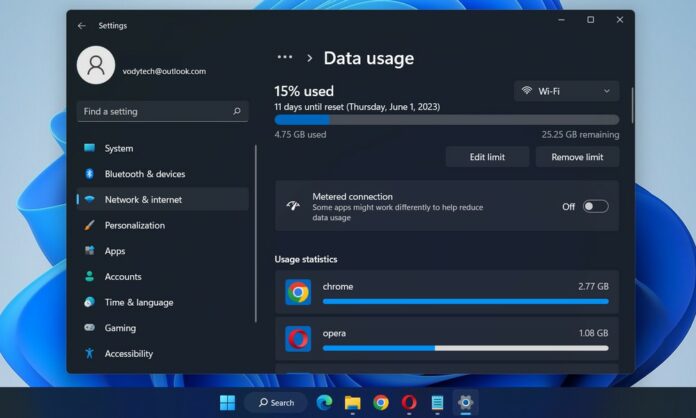Click the 2.77 GB chrome value
This screenshot has height=418, width=696.
(593, 286)
